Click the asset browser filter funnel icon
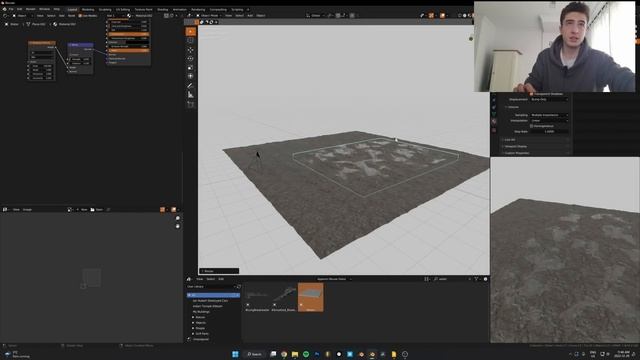 [x=476, y=279]
